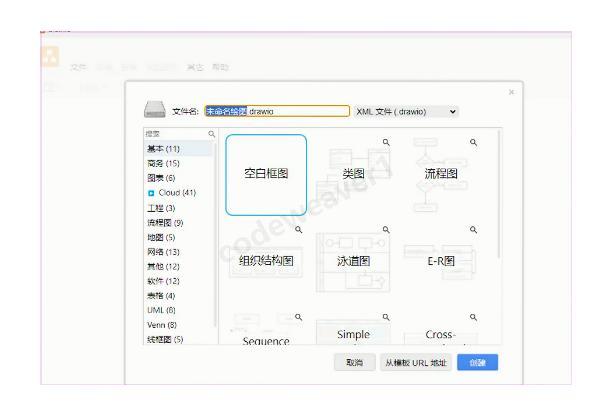Choose the 组织结构图 org chart template
This screenshot has width=613, height=416.
[x=266, y=262]
